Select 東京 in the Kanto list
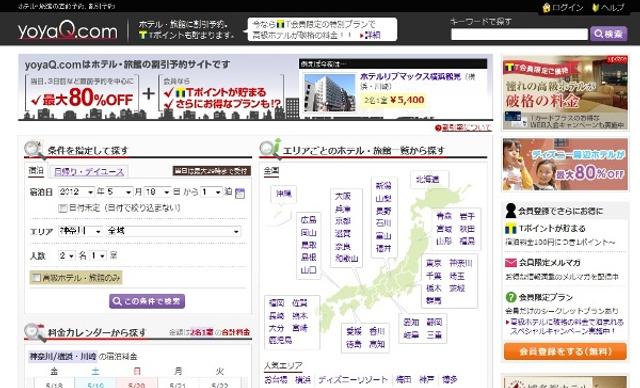 point(433,263)
